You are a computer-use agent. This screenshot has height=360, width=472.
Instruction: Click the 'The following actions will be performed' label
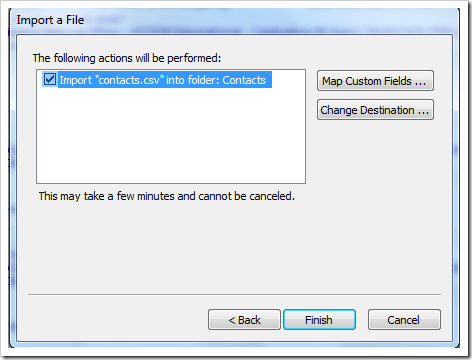coord(127,58)
